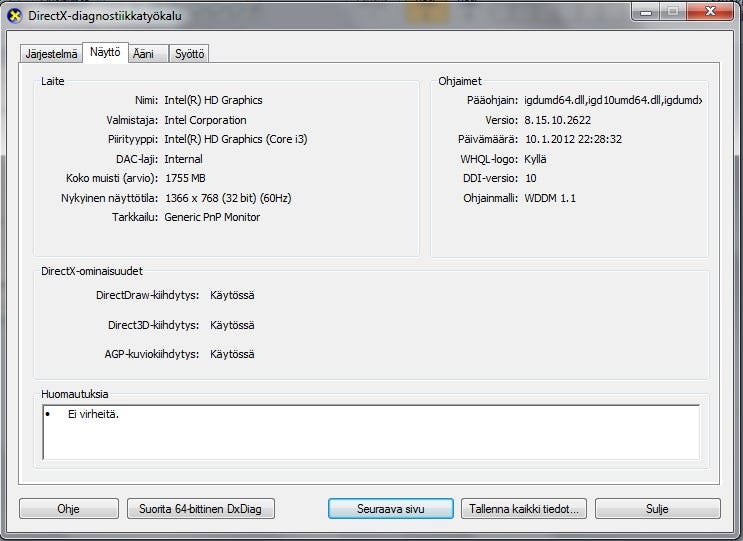Click chip type 'Intel(R) HD Graphics (Core i3)'
The image size is (743, 541).
pos(236,139)
